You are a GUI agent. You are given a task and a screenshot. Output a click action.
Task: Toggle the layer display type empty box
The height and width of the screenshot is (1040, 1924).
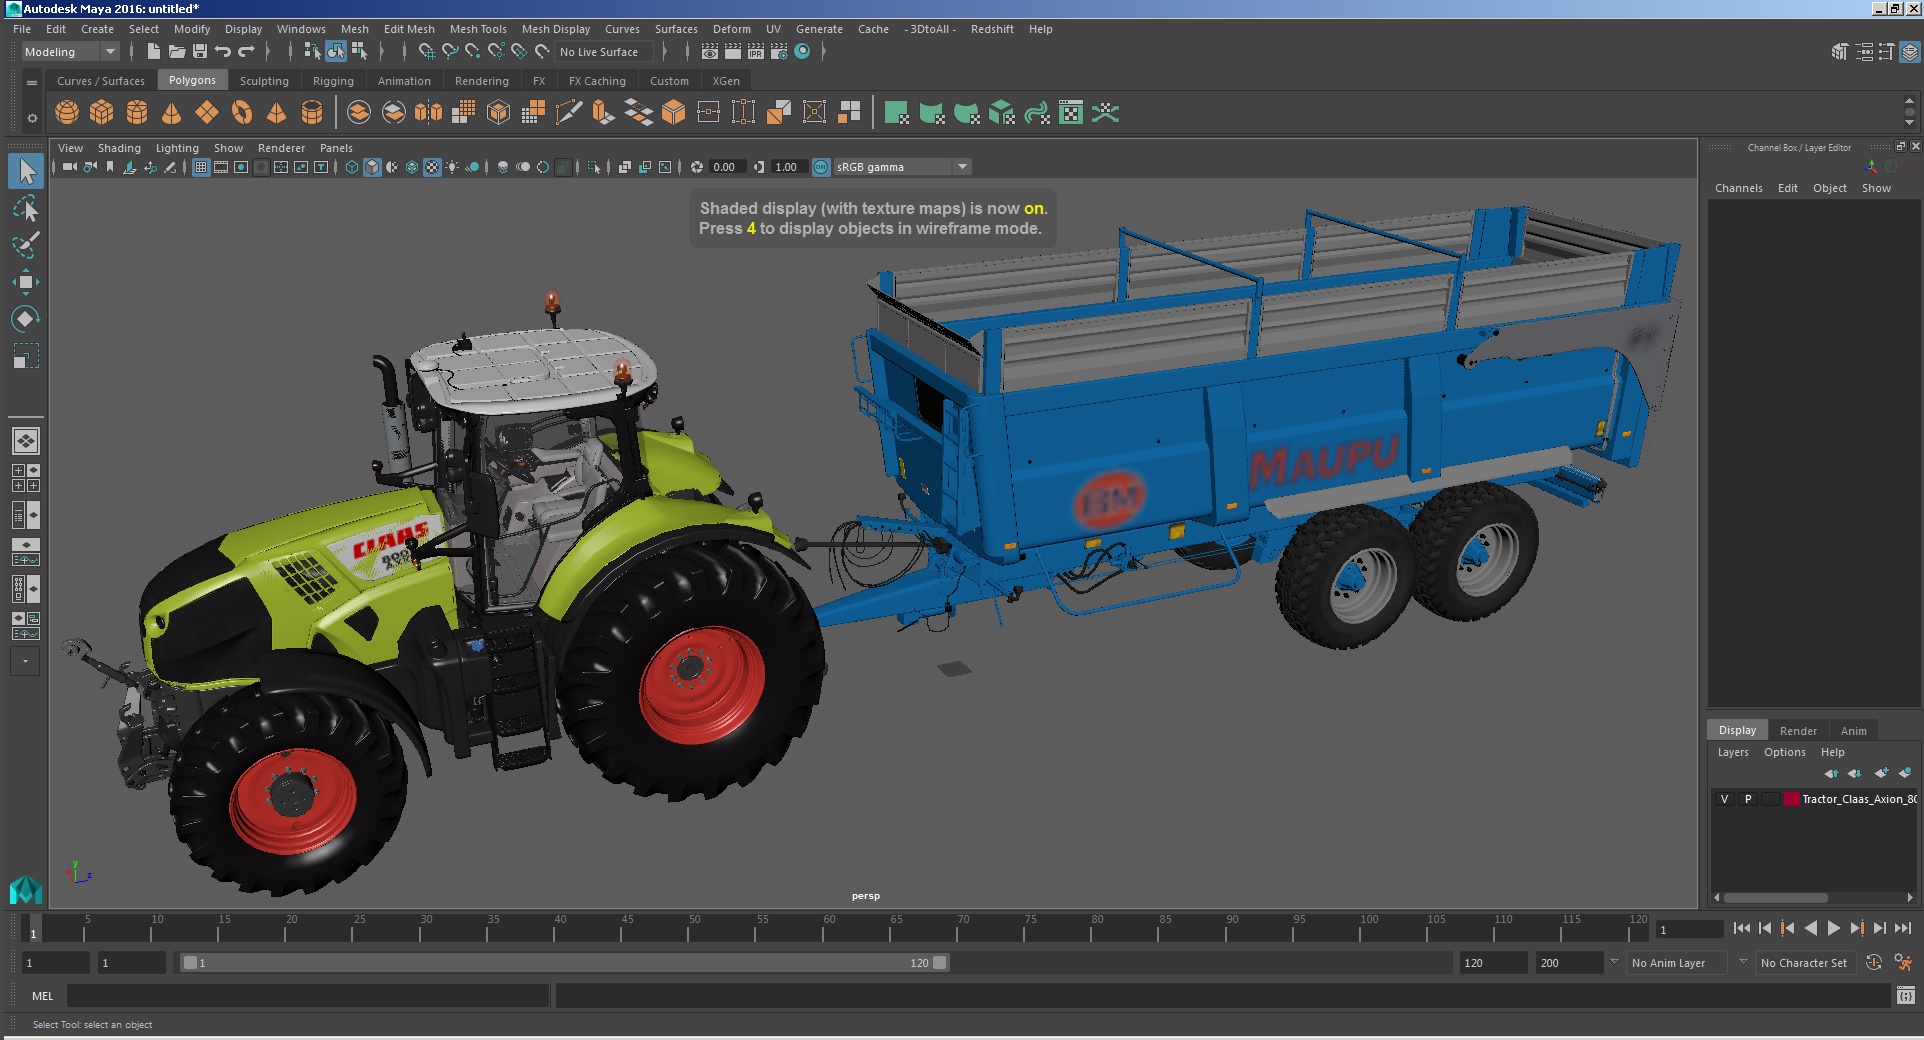coord(1771,799)
